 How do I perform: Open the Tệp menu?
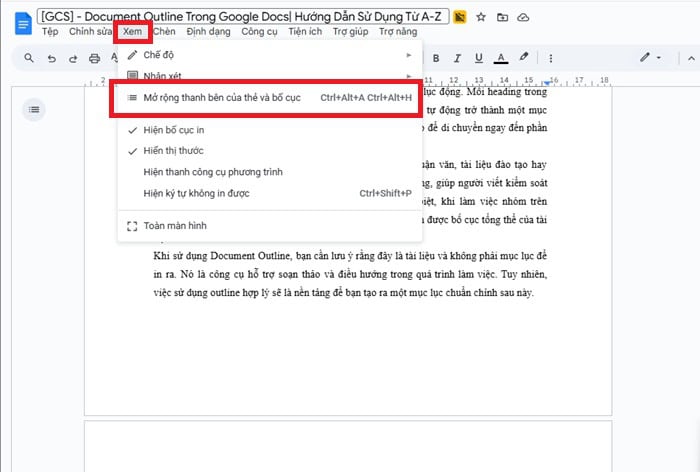point(50,32)
